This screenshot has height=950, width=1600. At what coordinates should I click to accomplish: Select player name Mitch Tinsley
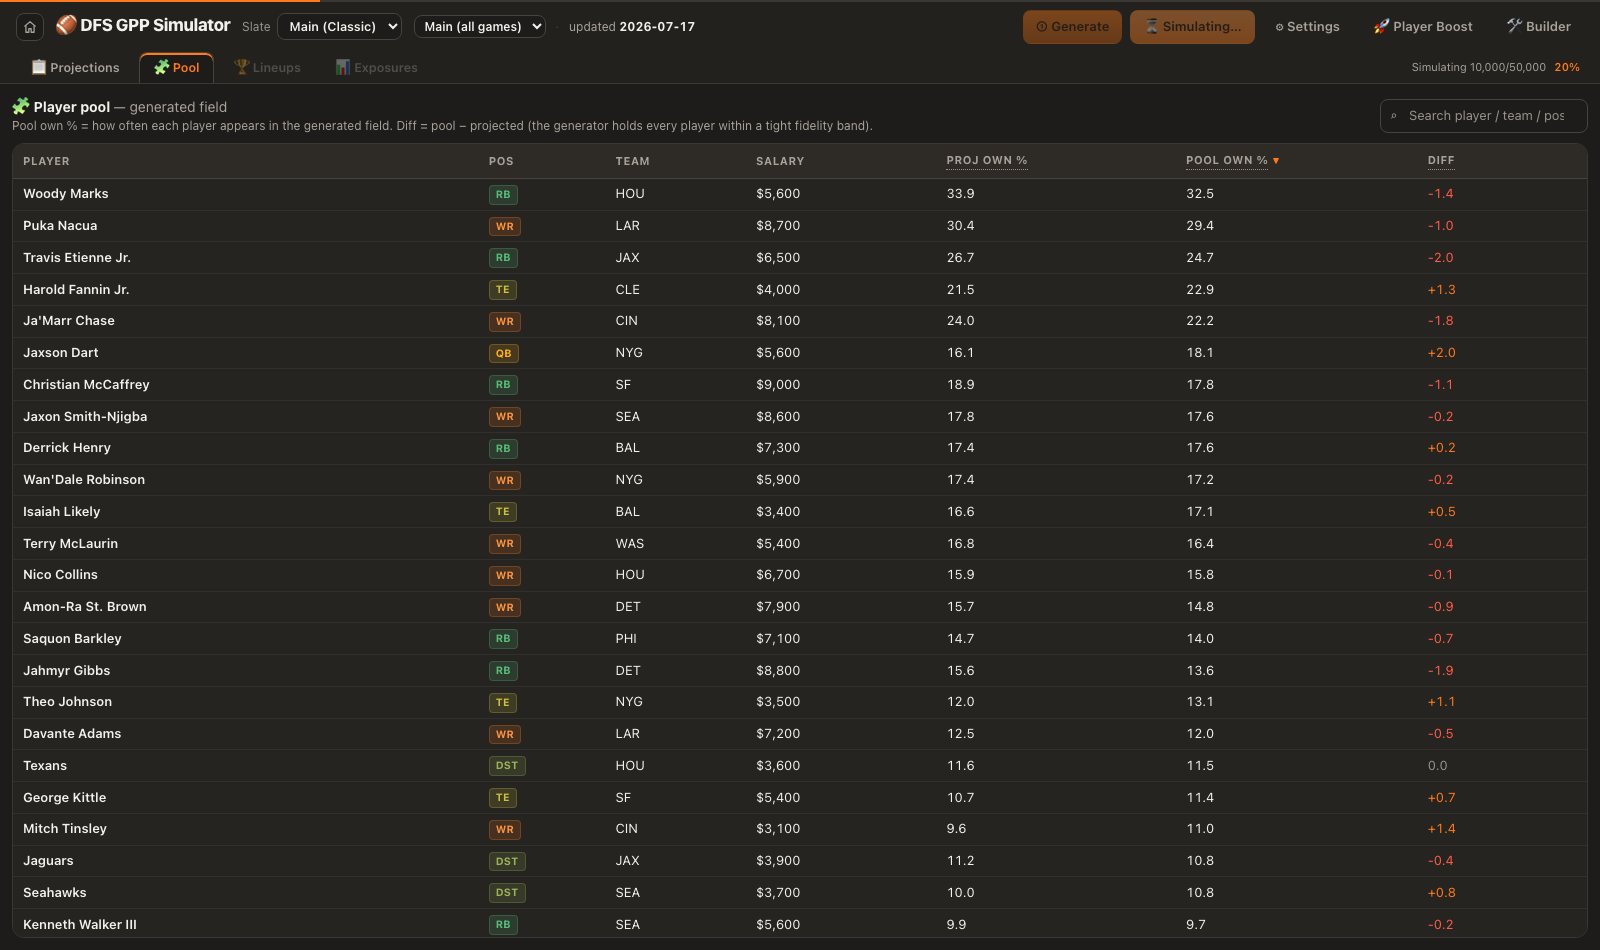coord(65,829)
